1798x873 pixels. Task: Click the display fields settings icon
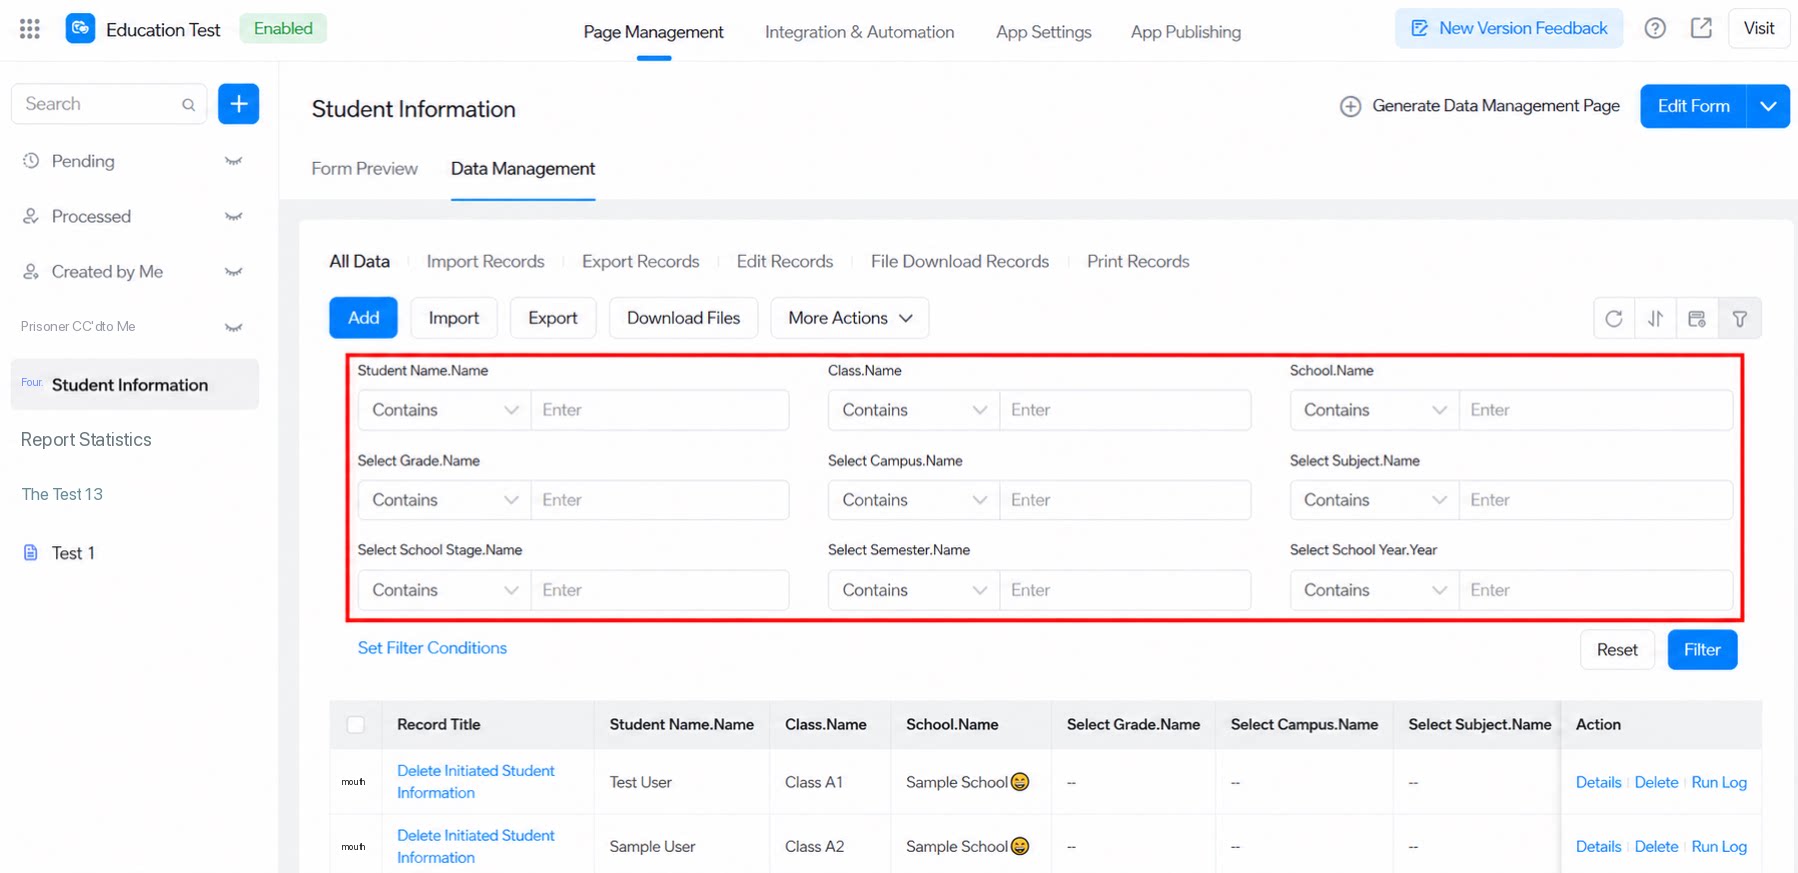pyautogui.click(x=1697, y=318)
